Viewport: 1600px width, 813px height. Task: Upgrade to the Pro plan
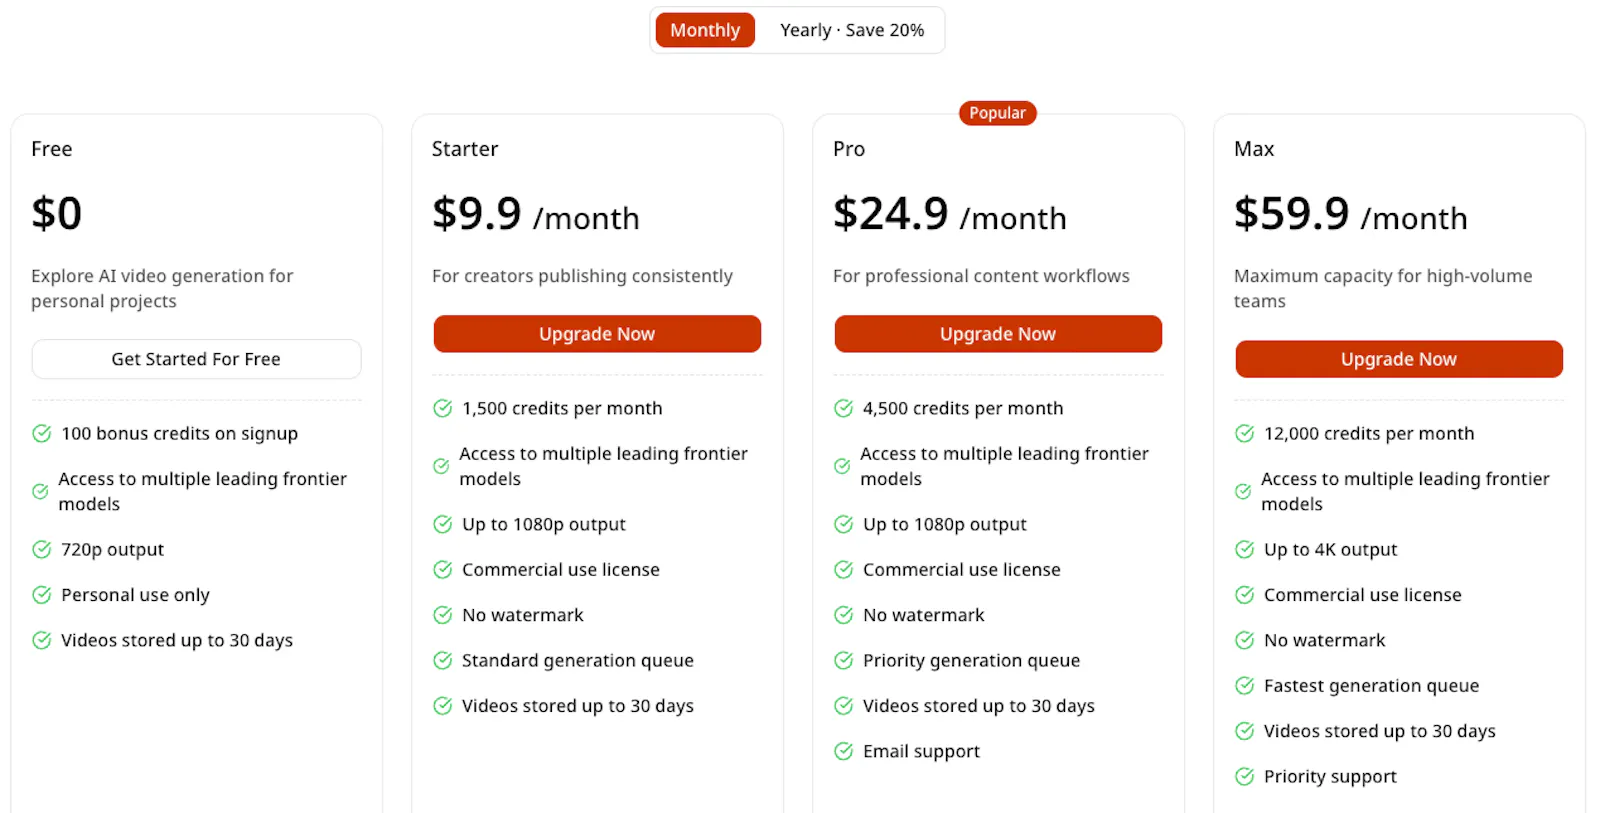coord(998,334)
